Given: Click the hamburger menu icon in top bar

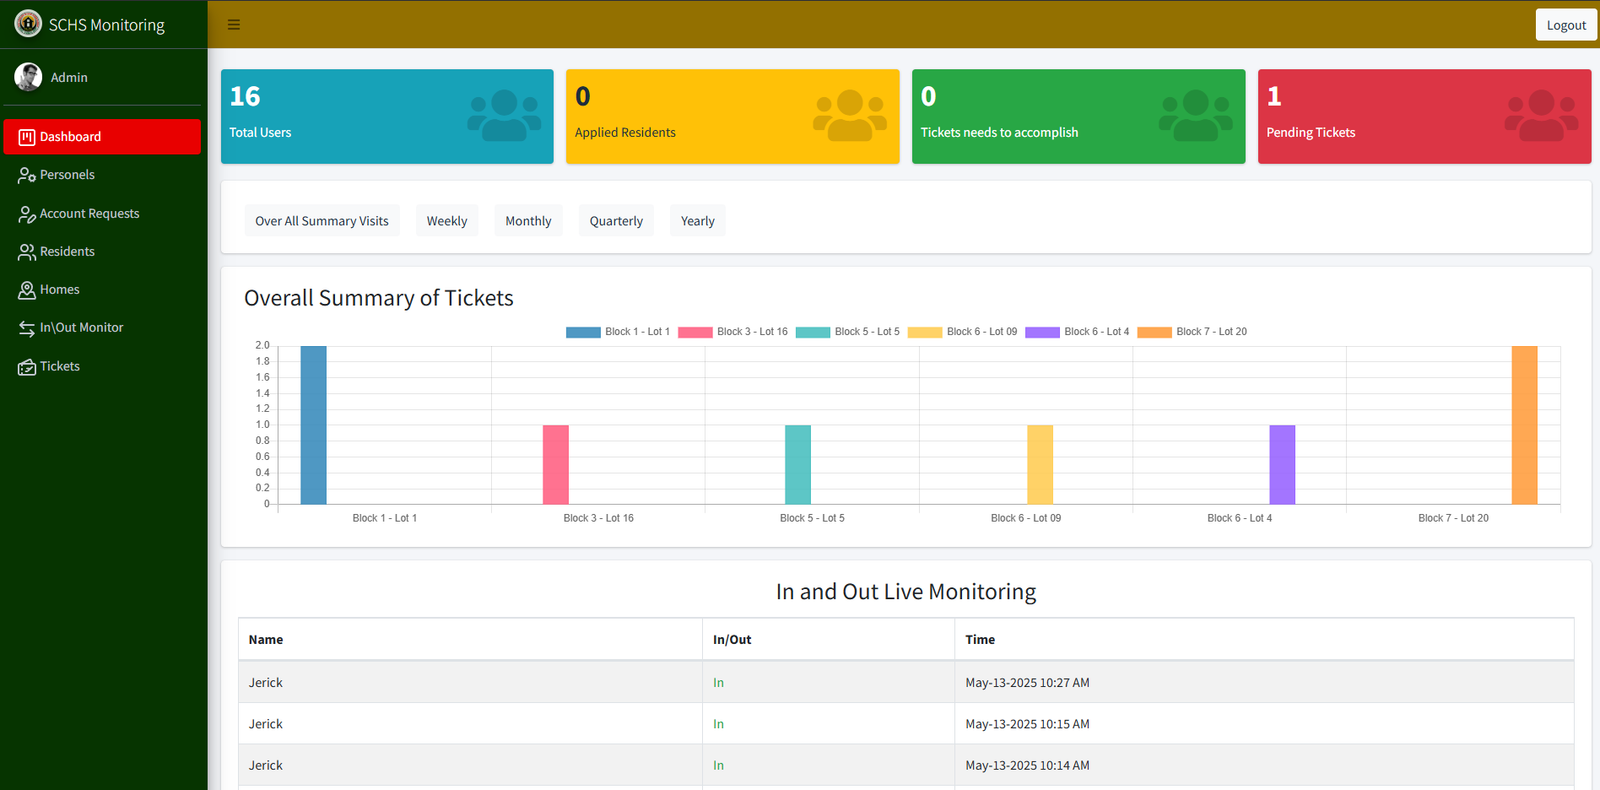Looking at the screenshot, I should pyautogui.click(x=234, y=25).
